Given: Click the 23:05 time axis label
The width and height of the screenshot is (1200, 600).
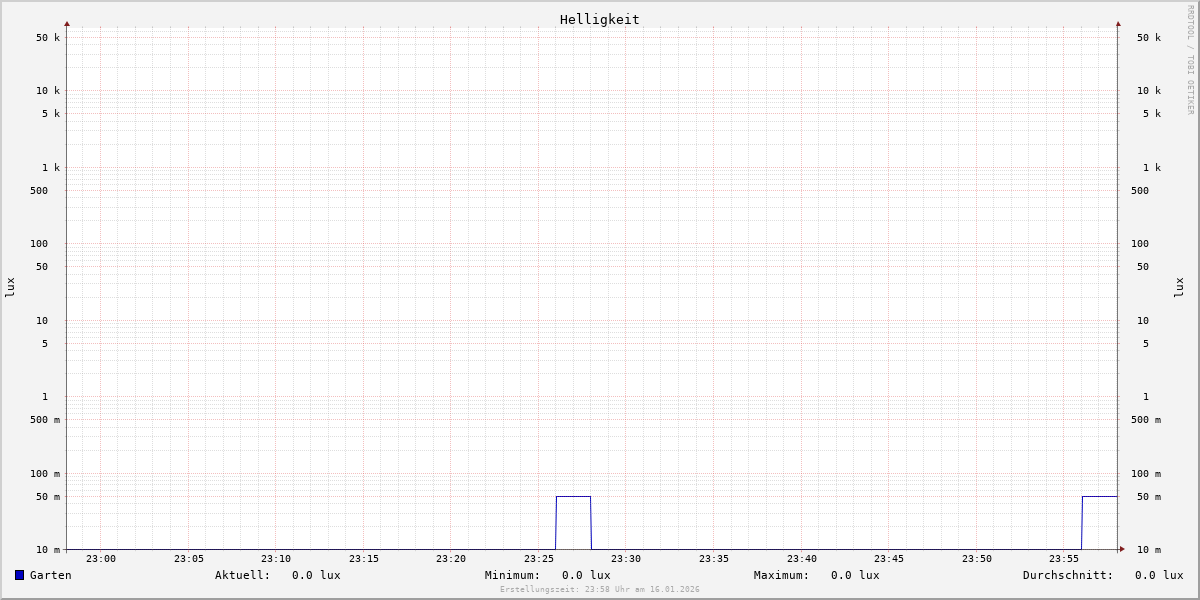Looking at the screenshot, I should click(189, 559).
